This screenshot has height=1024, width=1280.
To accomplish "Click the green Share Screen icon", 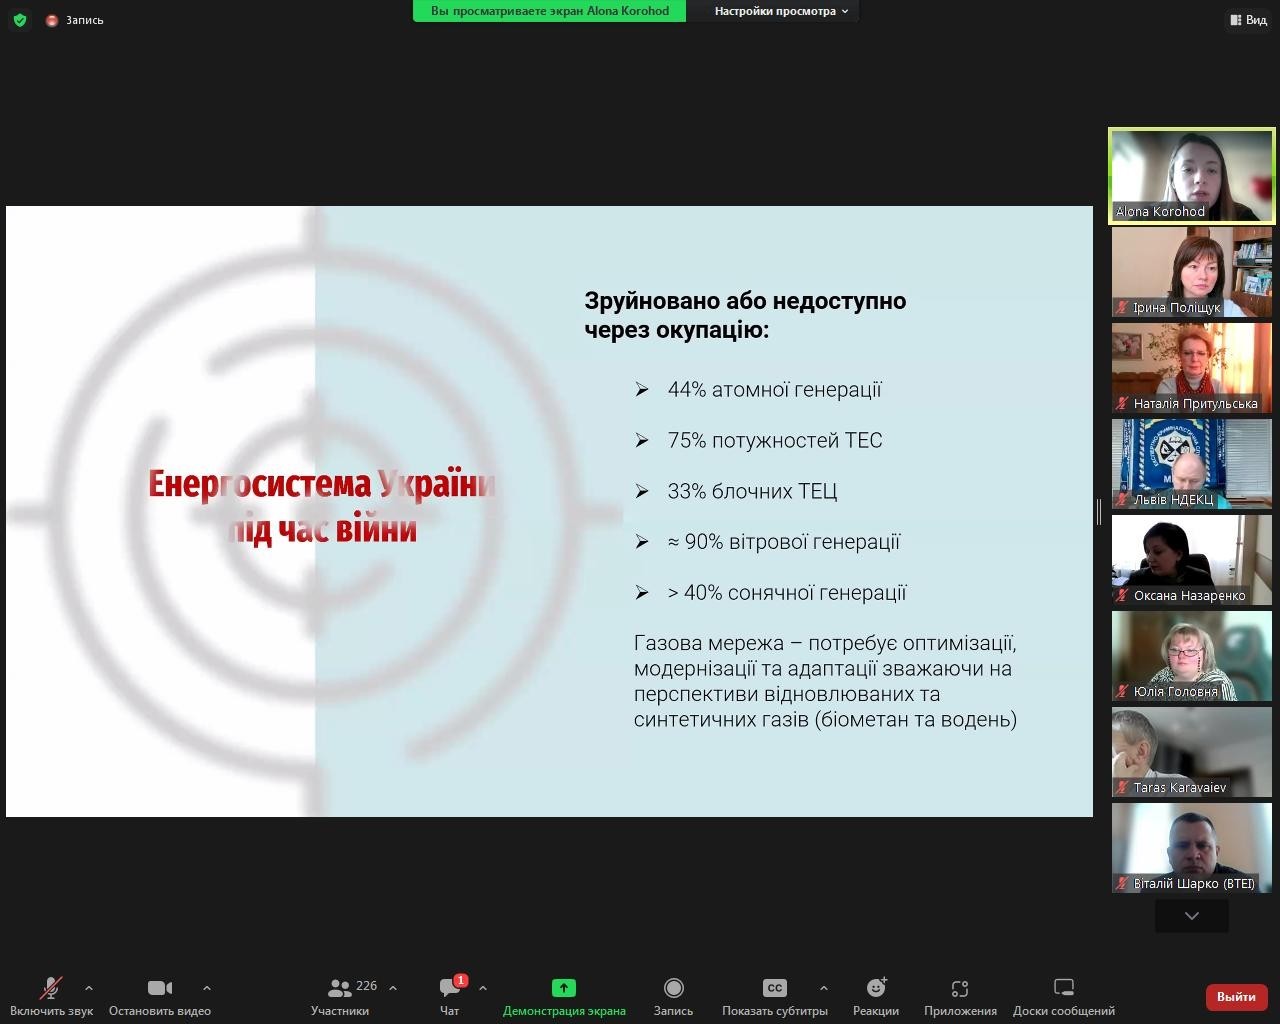I will tap(564, 988).
